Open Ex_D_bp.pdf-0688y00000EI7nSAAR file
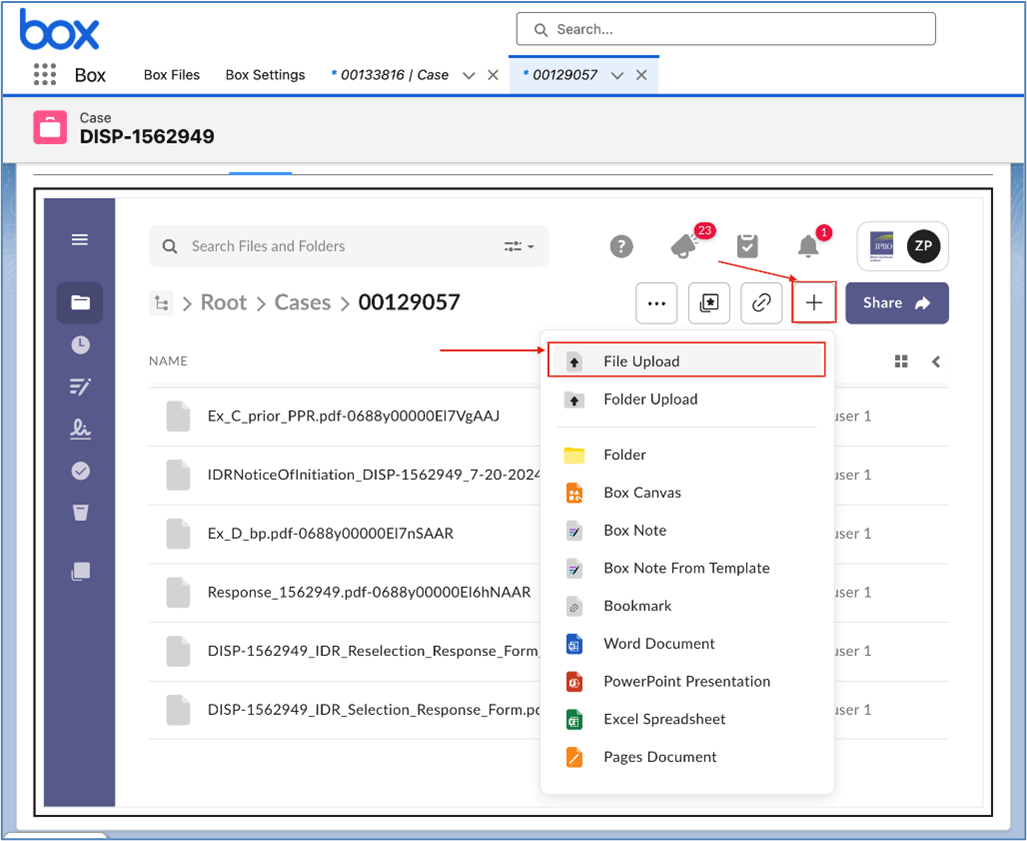The image size is (1027, 841). pyautogui.click(x=331, y=533)
